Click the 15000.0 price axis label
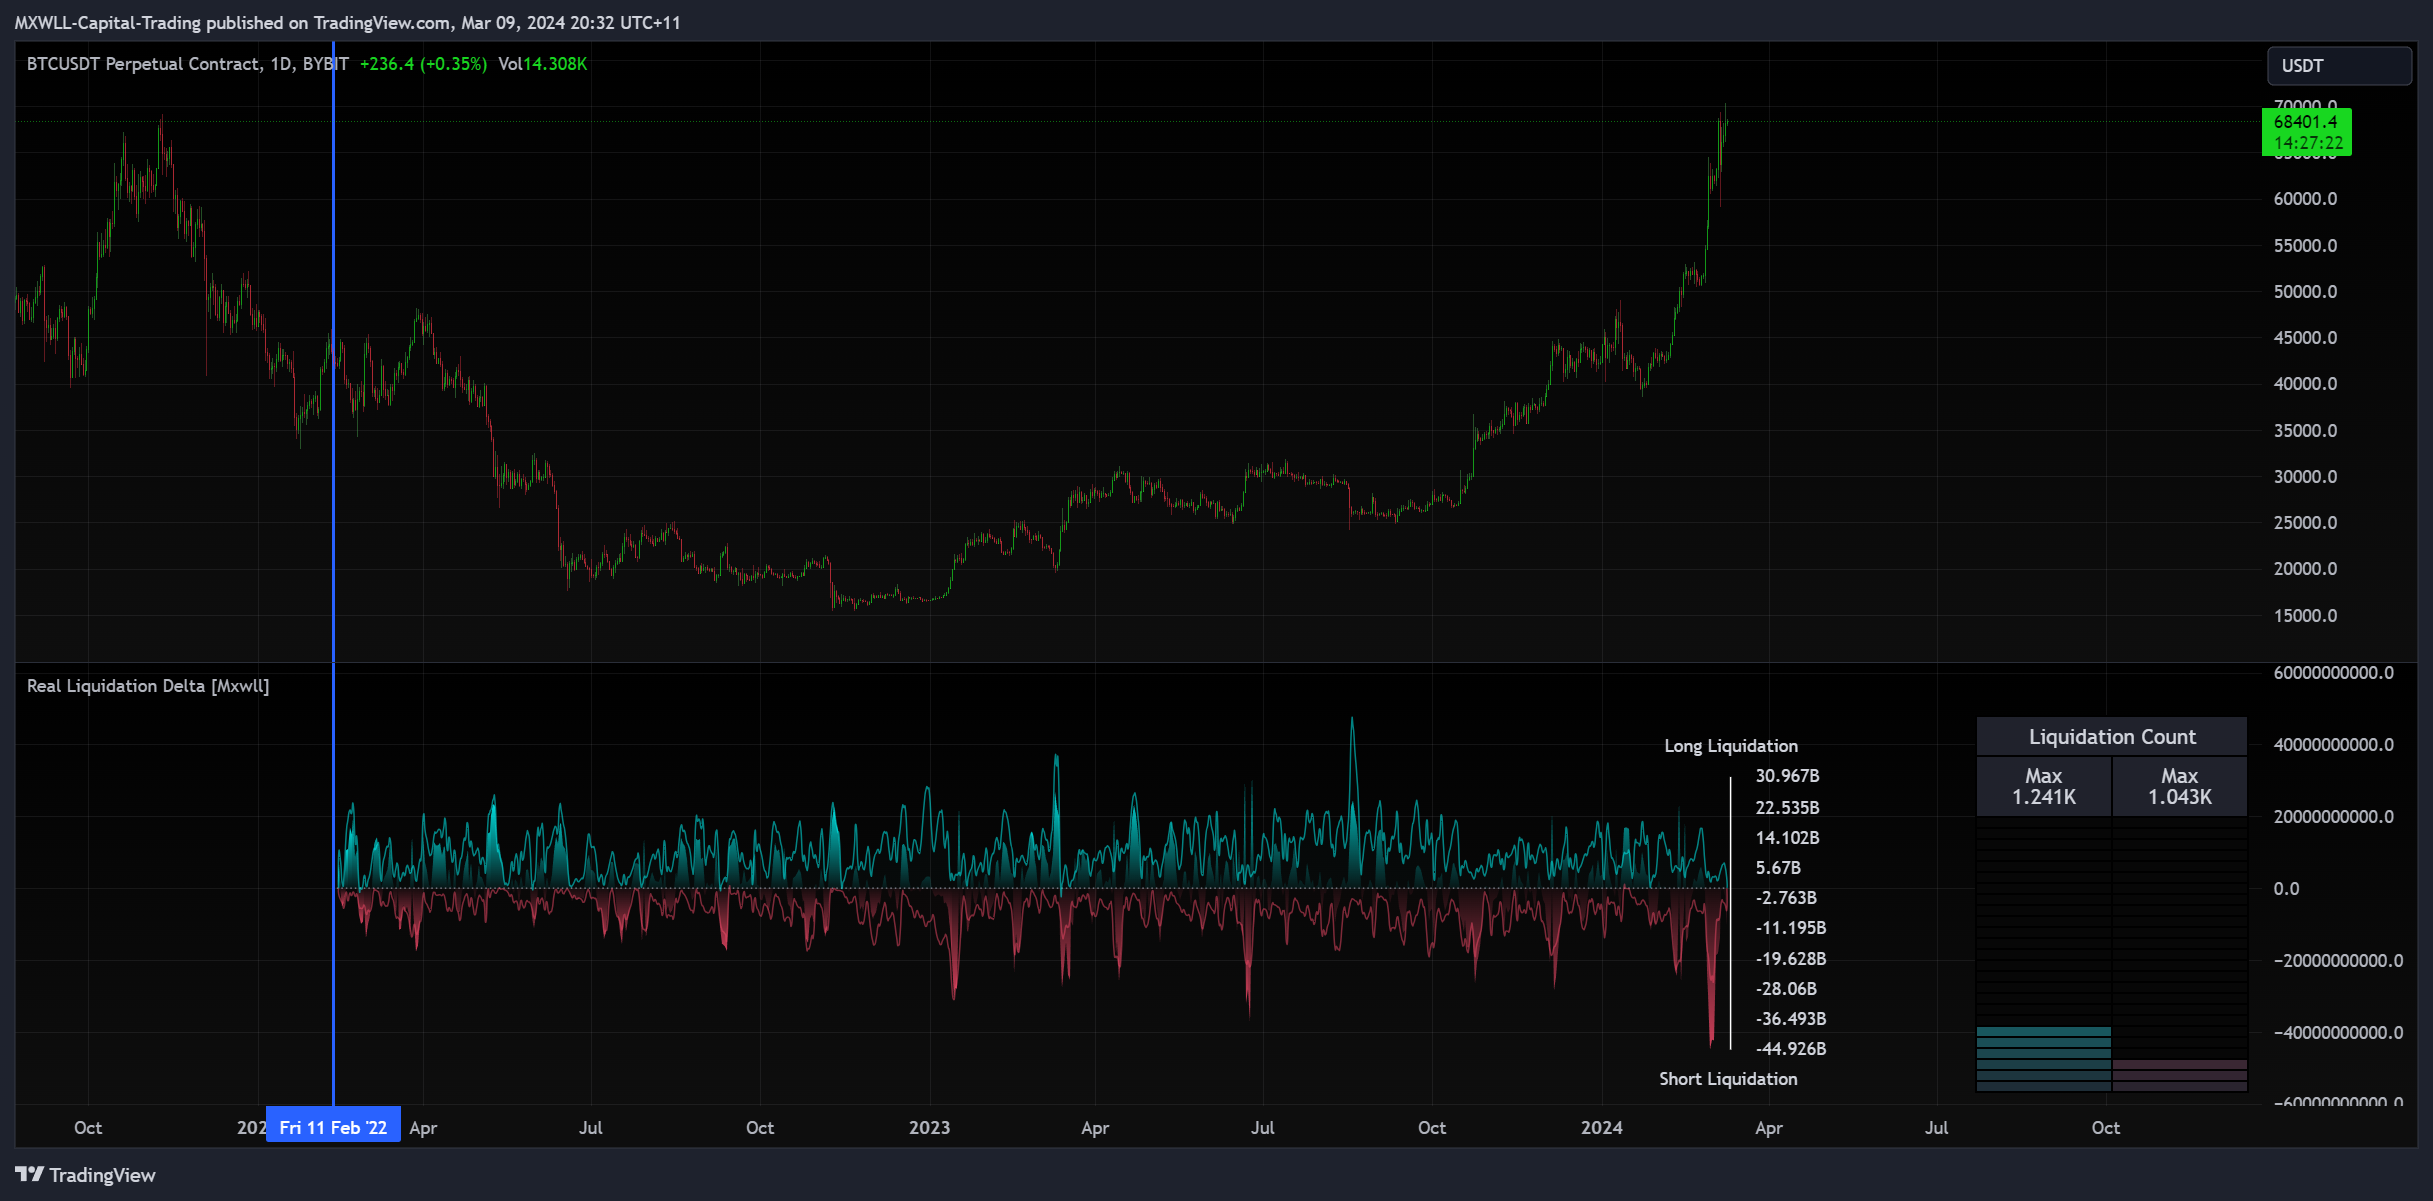The width and height of the screenshot is (2433, 1201). tap(2305, 616)
